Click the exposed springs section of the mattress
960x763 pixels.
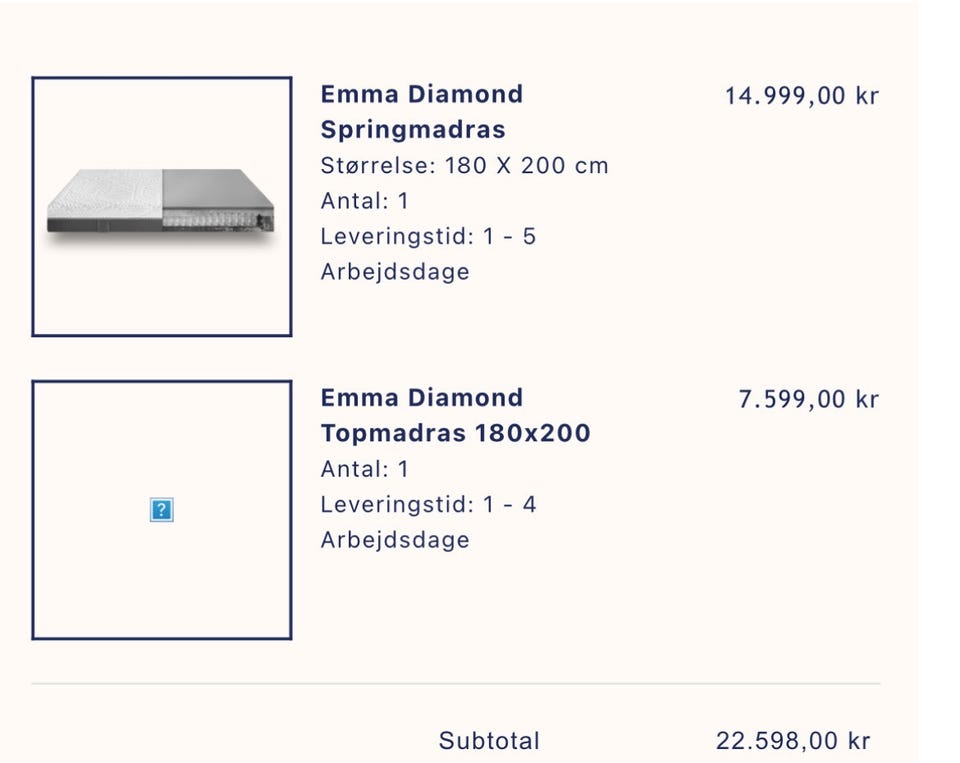point(215,217)
